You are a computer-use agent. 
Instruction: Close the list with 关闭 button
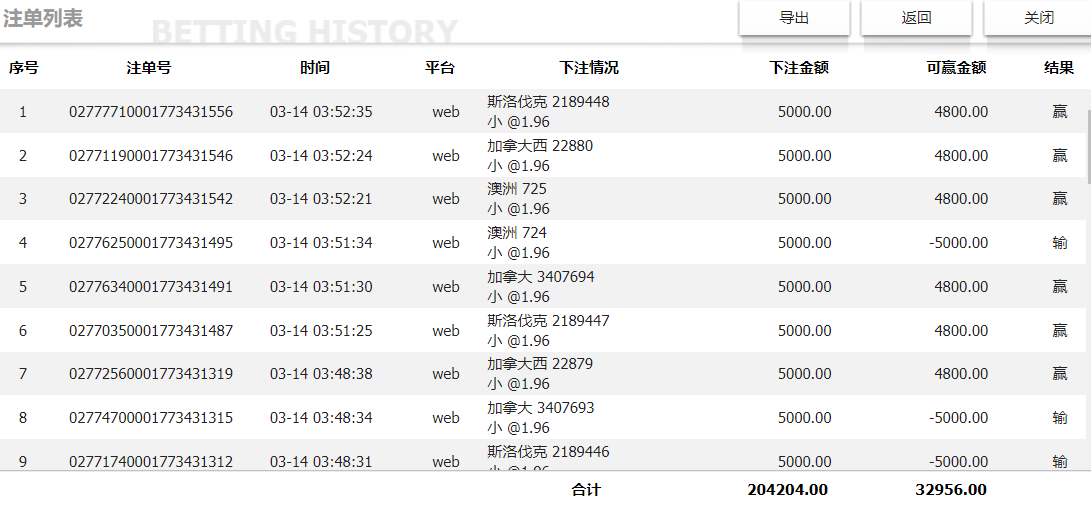click(1038, 18)
